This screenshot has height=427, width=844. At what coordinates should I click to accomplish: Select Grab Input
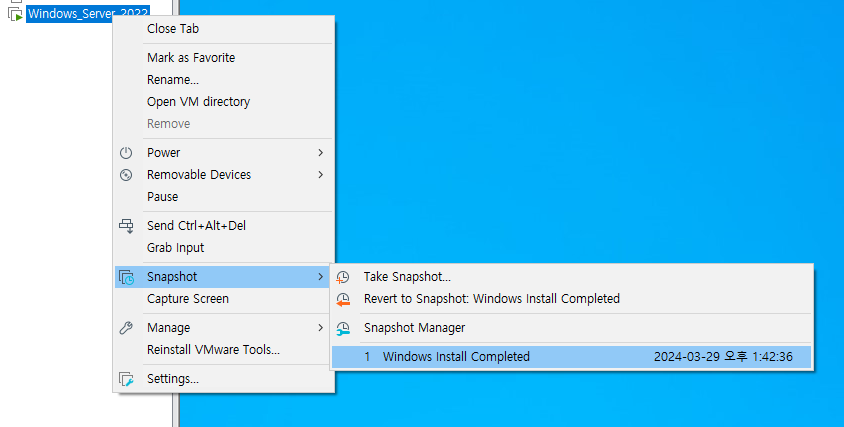click(x=223, y=248)
